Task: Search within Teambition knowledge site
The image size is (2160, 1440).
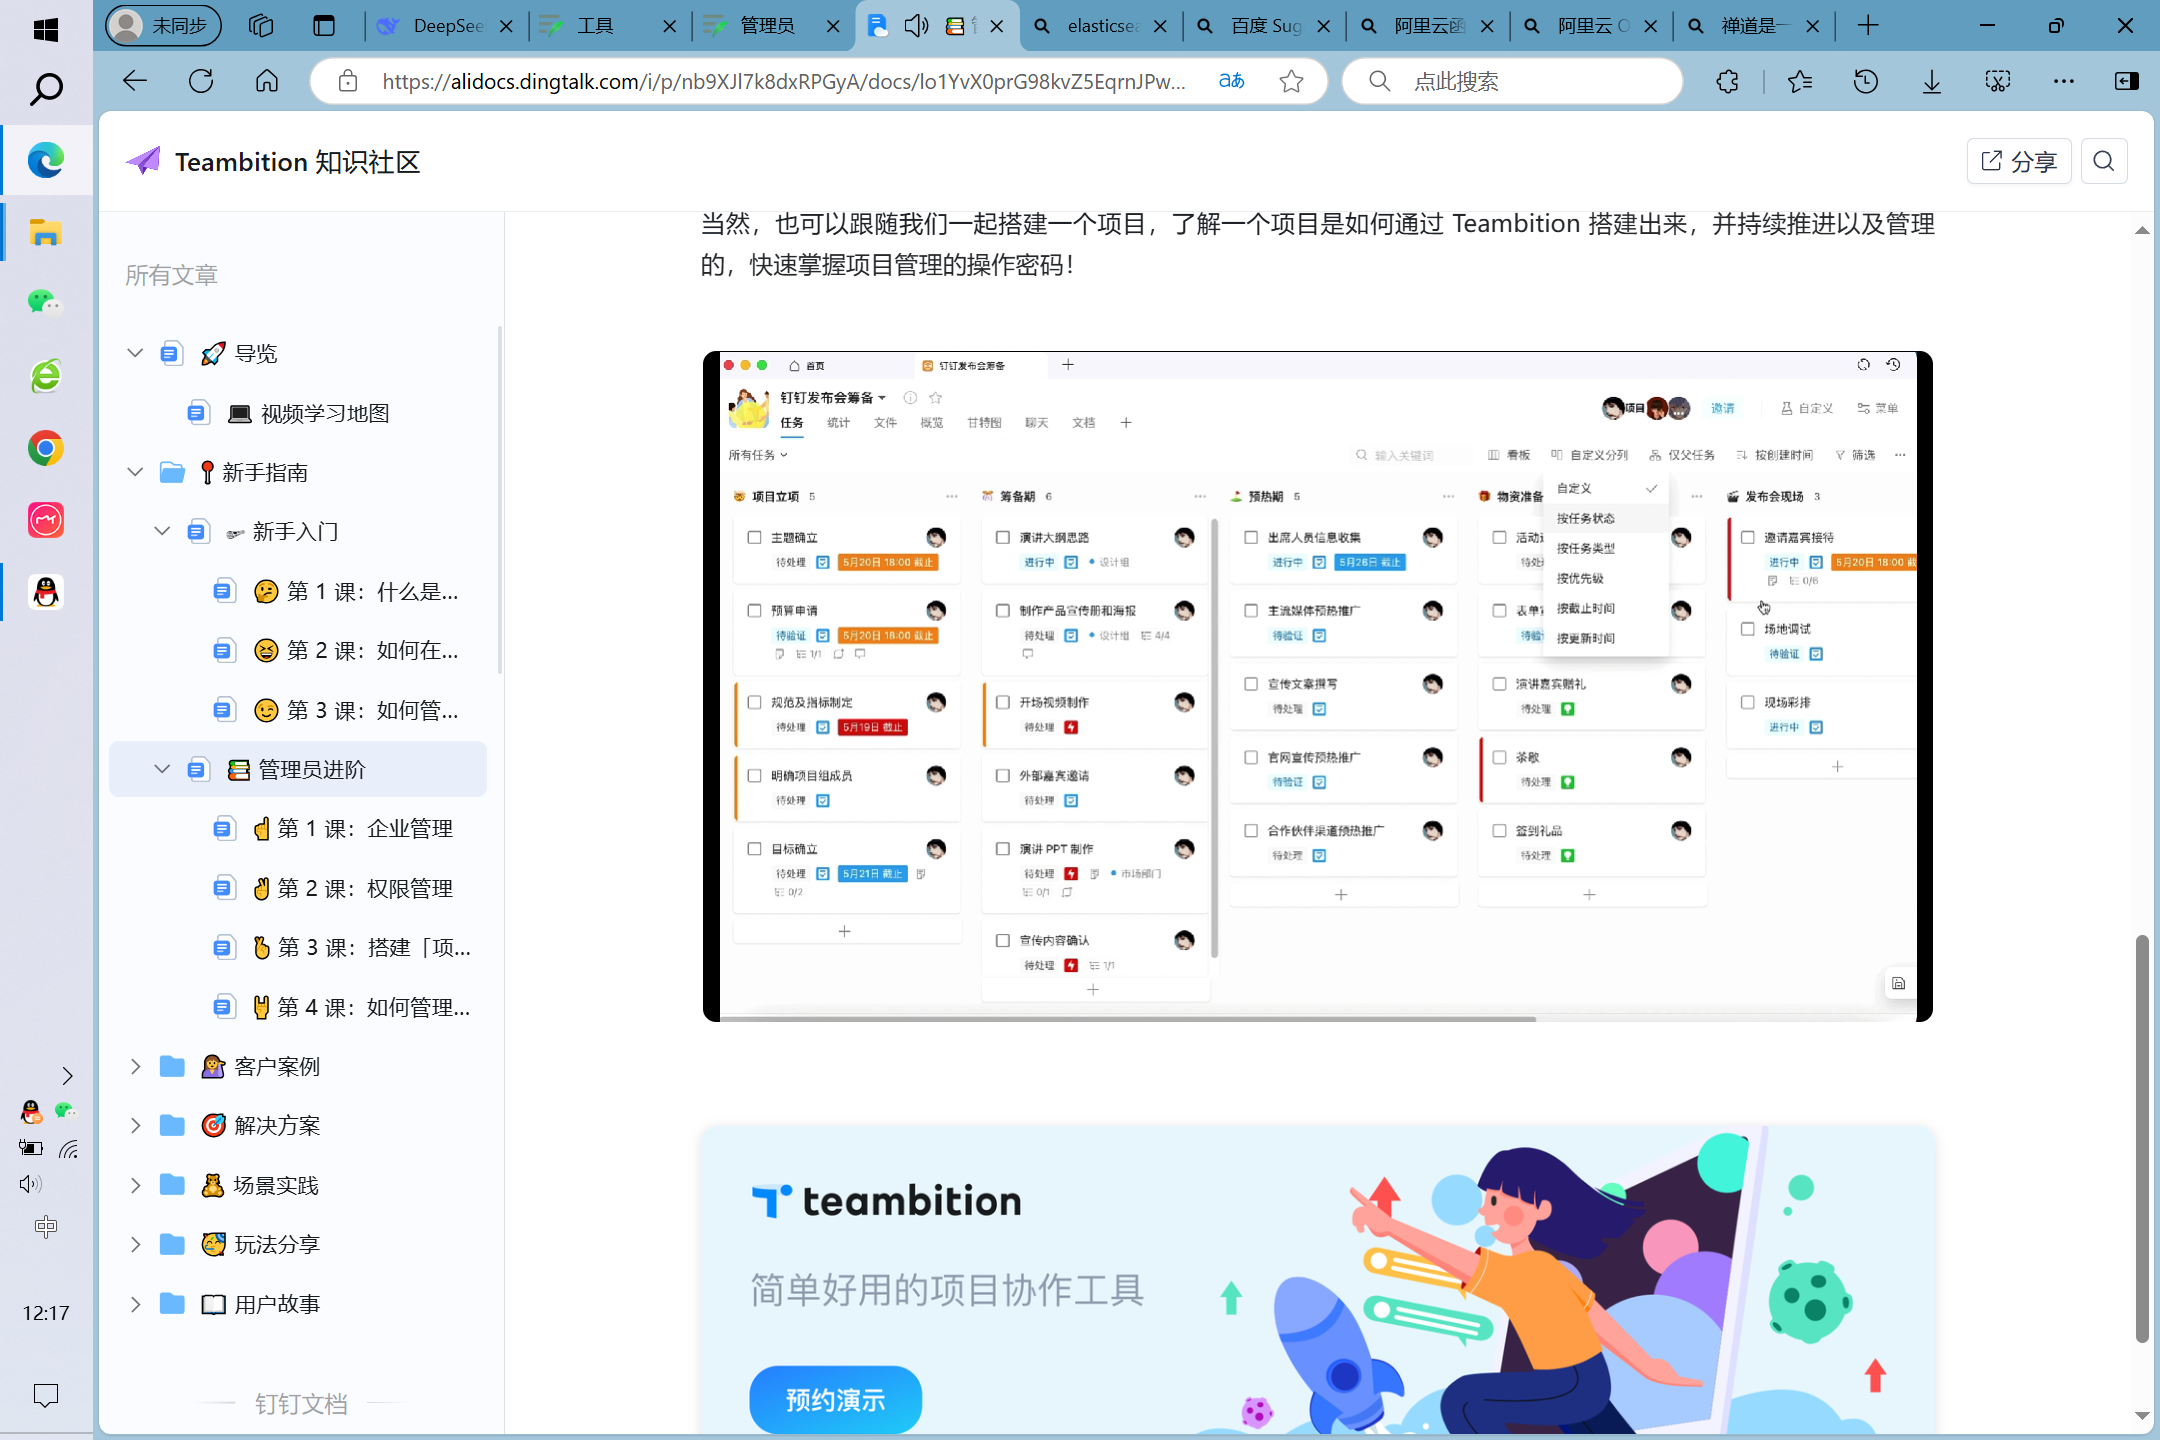Action: [2104, 161]
